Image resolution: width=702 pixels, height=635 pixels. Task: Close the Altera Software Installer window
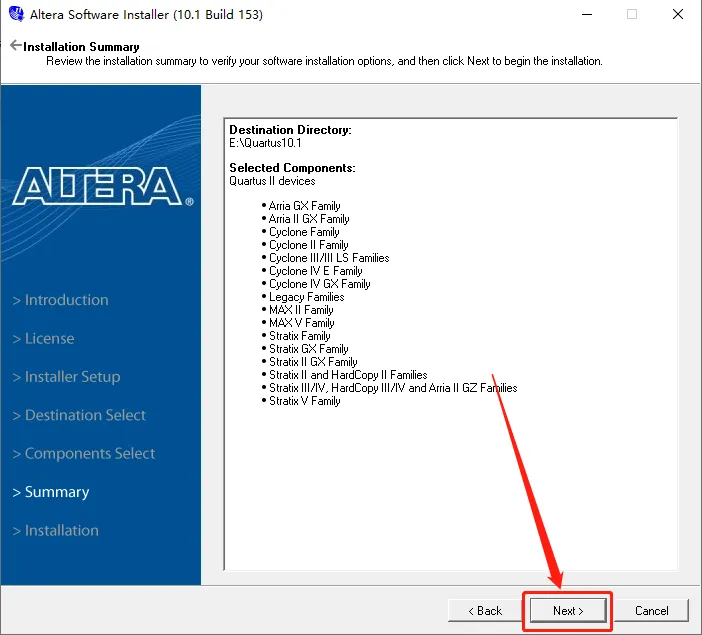pos(678,14)
